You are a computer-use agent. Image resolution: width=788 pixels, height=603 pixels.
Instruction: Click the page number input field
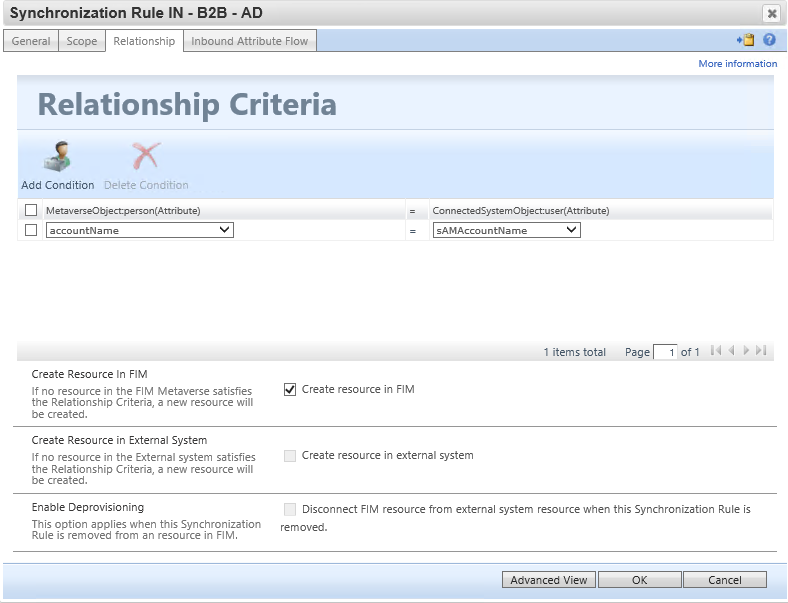(665, 352)
